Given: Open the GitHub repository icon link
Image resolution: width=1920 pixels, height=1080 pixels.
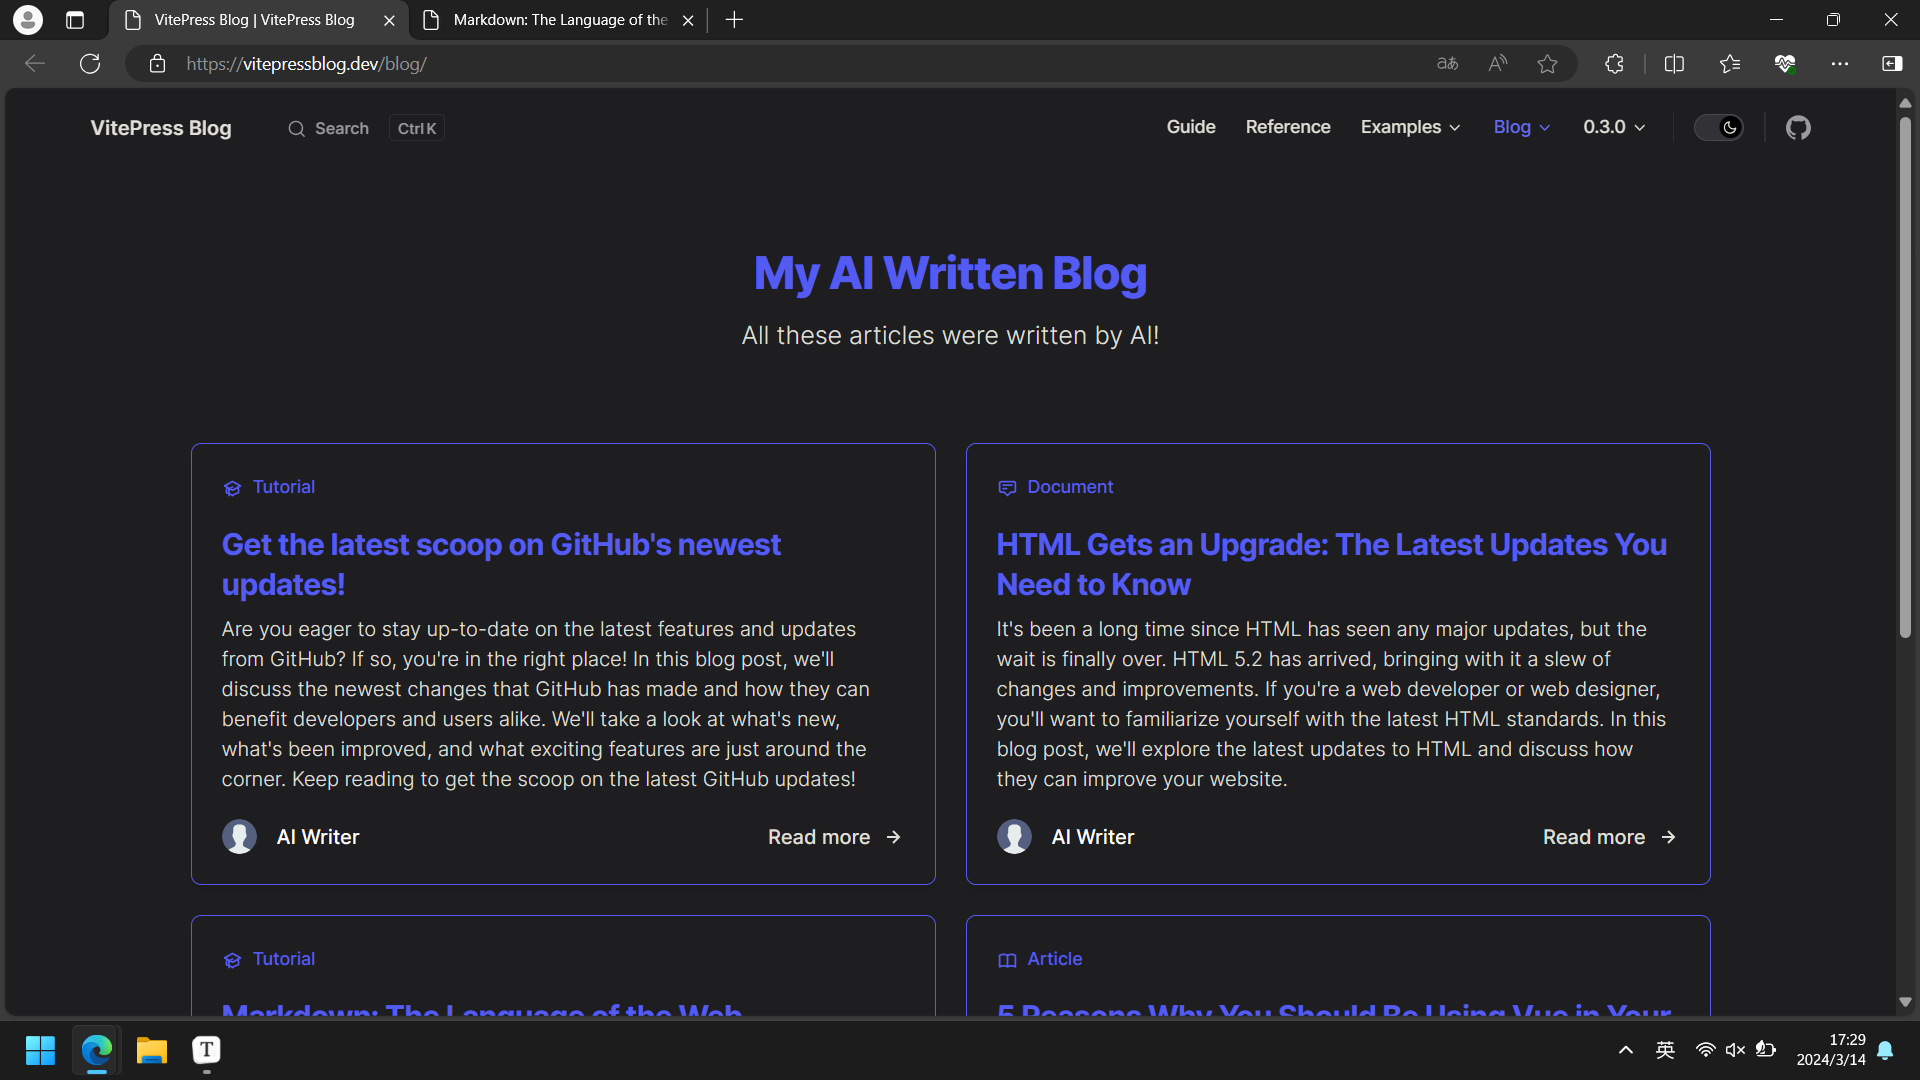Looking at the screenshot, I should coord(1798,128).
